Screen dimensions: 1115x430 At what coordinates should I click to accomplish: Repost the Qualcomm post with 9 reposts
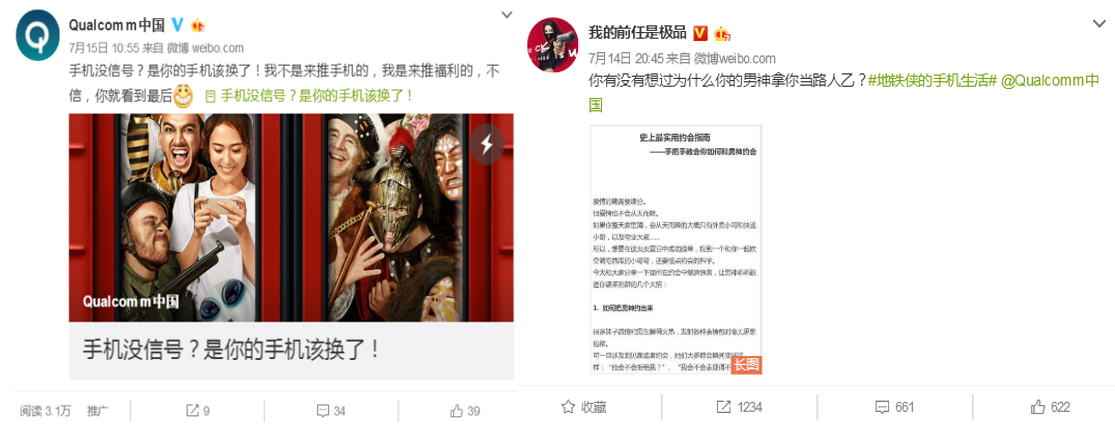click(198, 411)
